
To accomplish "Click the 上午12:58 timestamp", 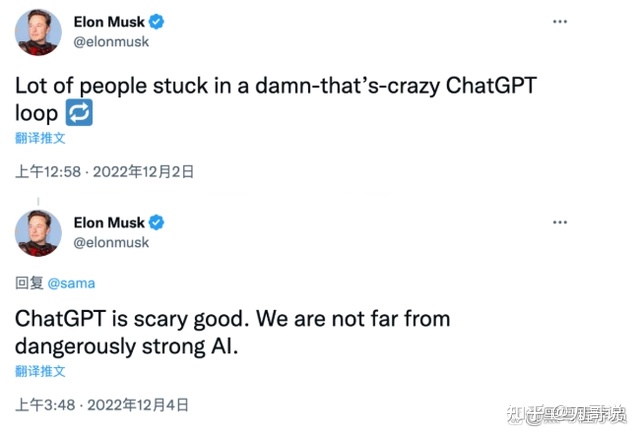I will [x=48, y=172].
